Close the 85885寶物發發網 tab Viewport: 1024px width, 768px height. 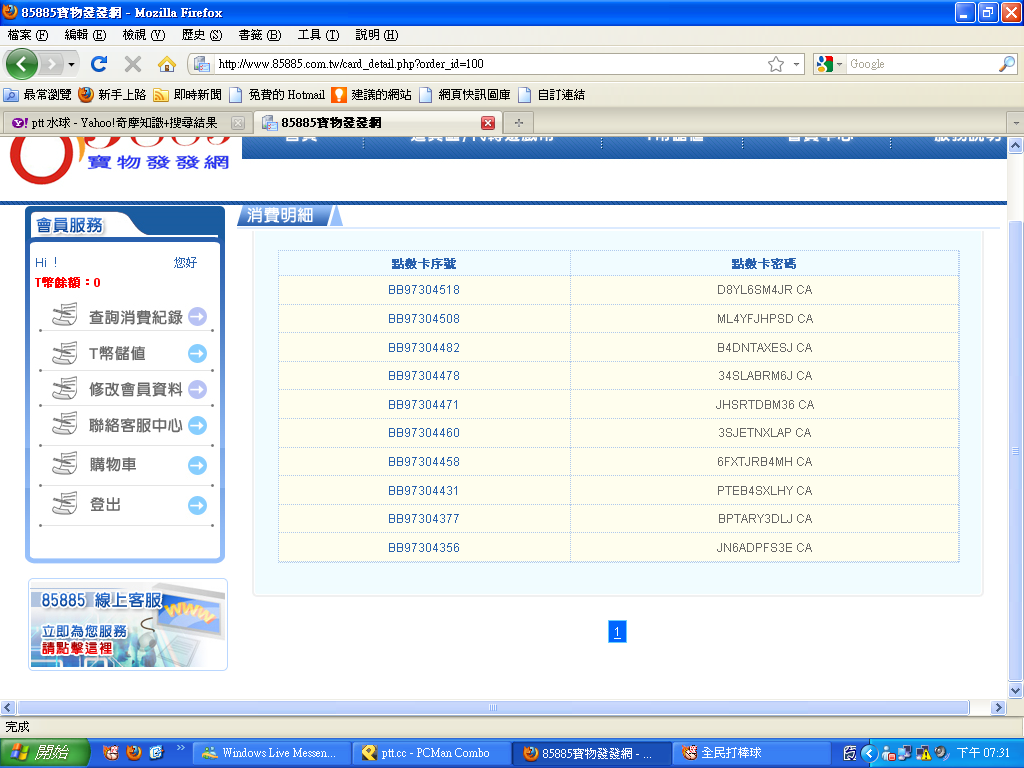(488, 123)
